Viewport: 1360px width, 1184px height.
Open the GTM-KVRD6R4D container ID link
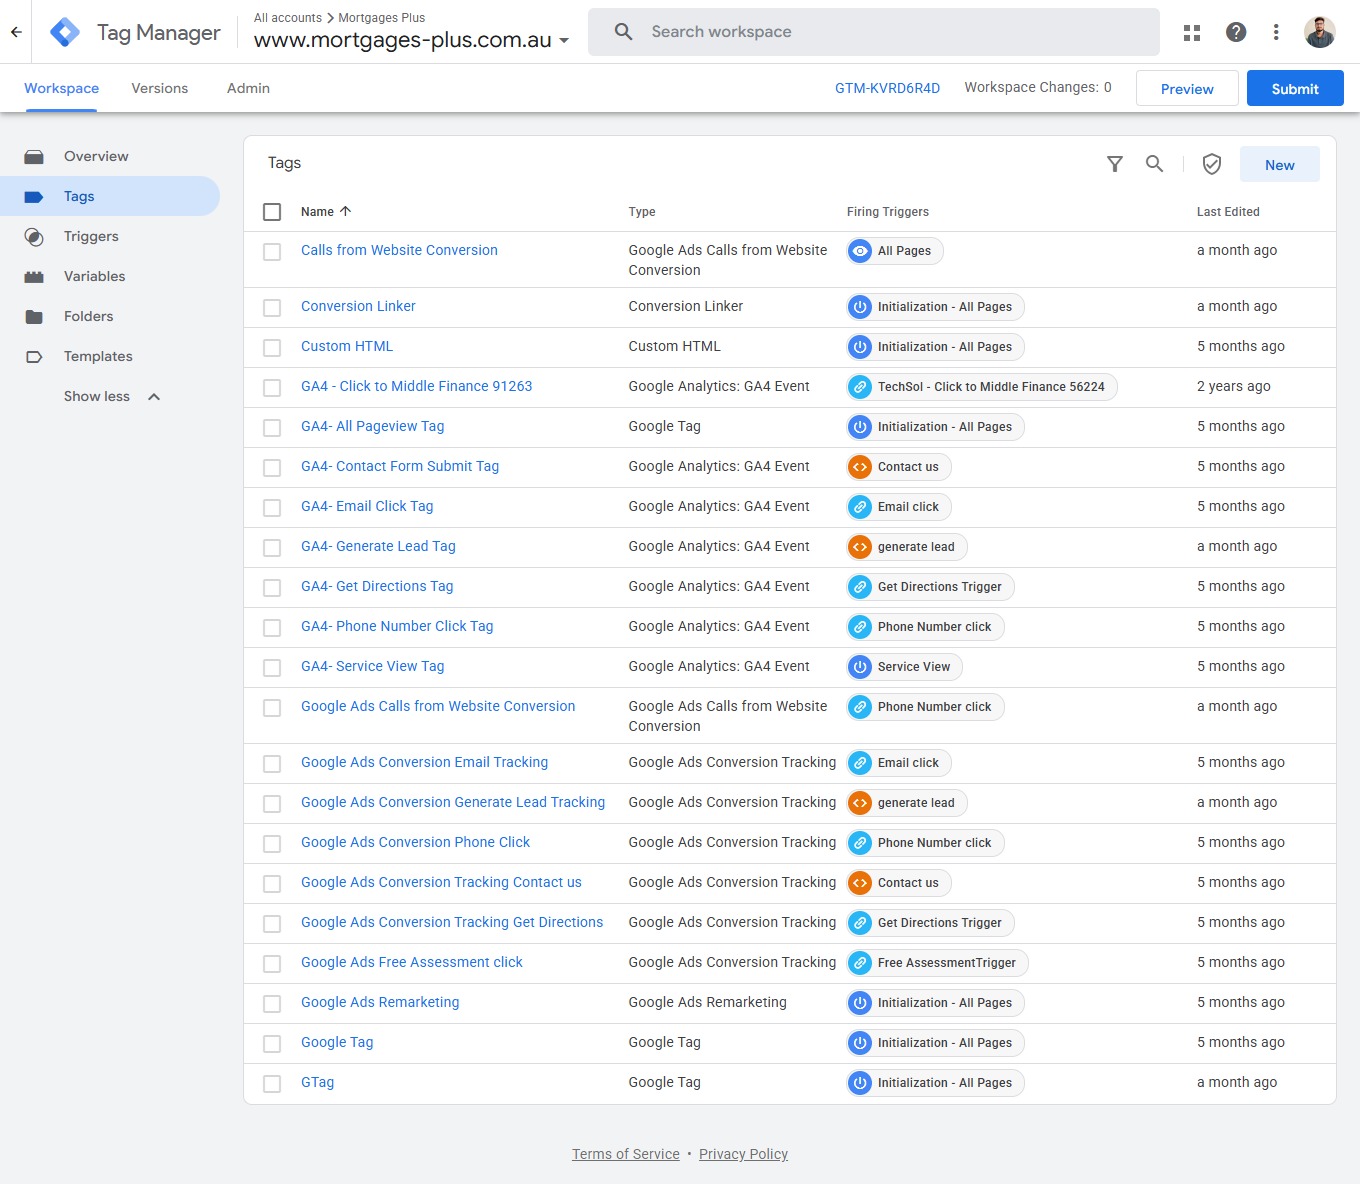[887, 88]
